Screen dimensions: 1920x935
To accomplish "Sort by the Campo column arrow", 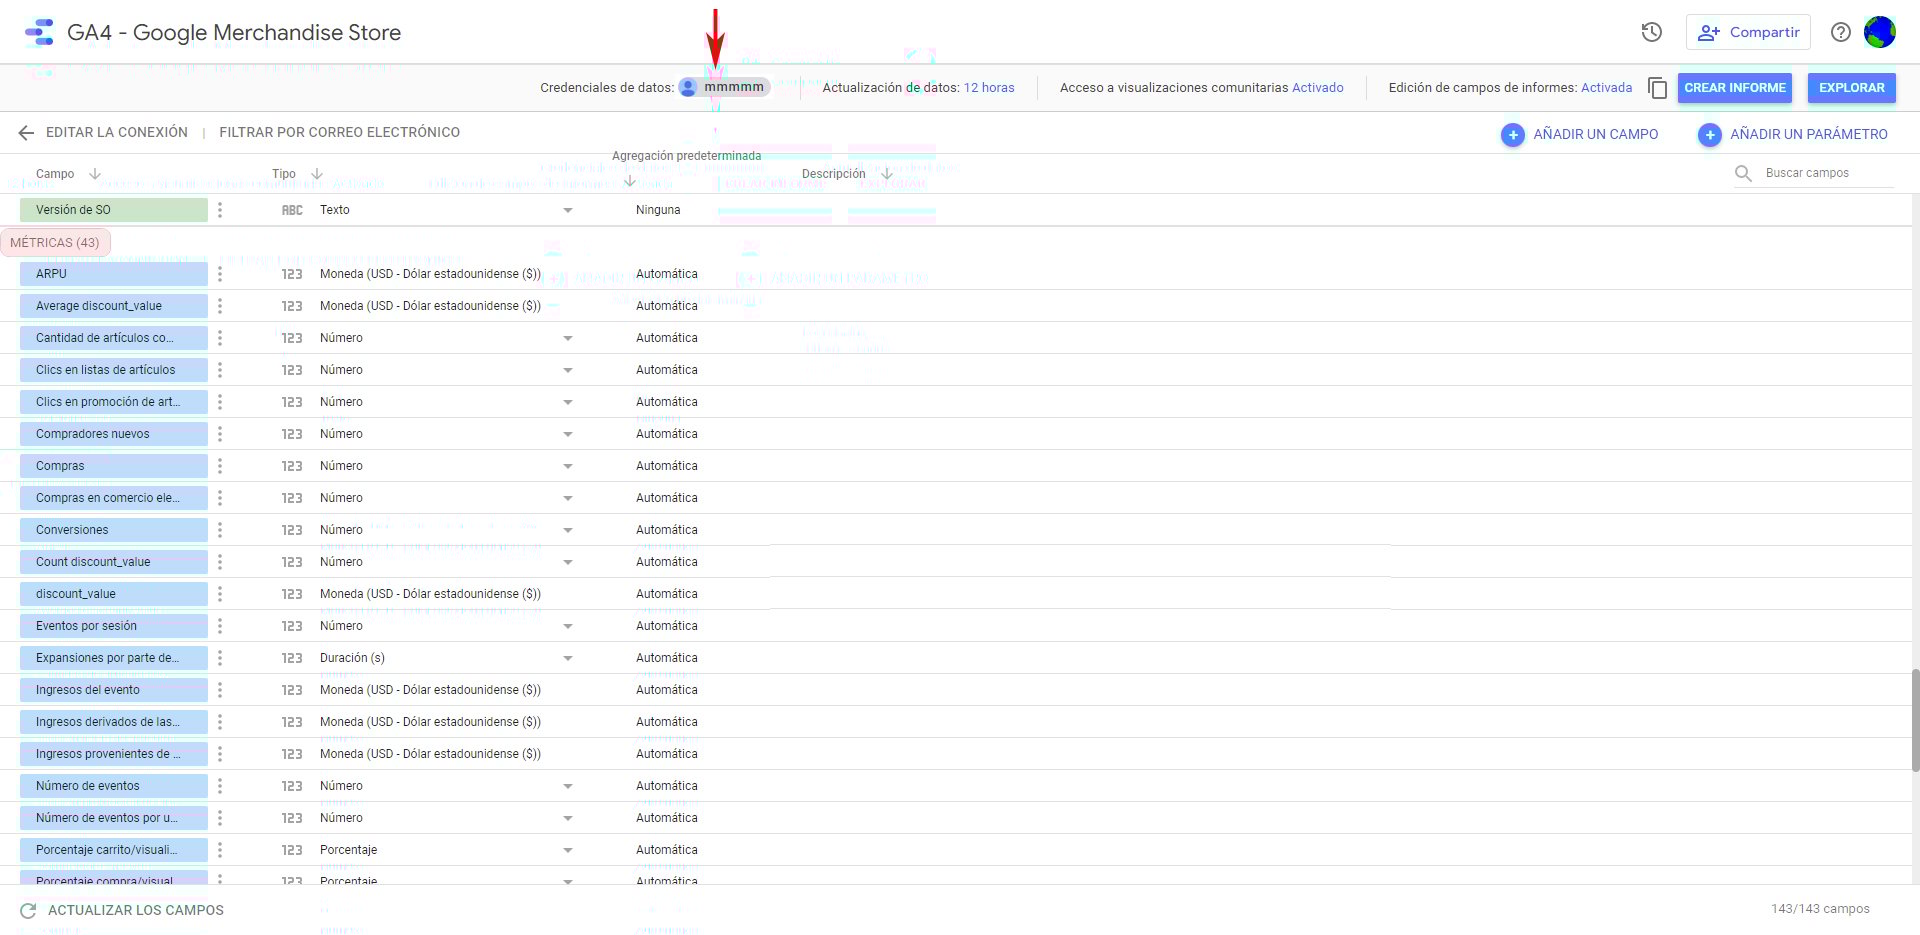I will [95, 174].
